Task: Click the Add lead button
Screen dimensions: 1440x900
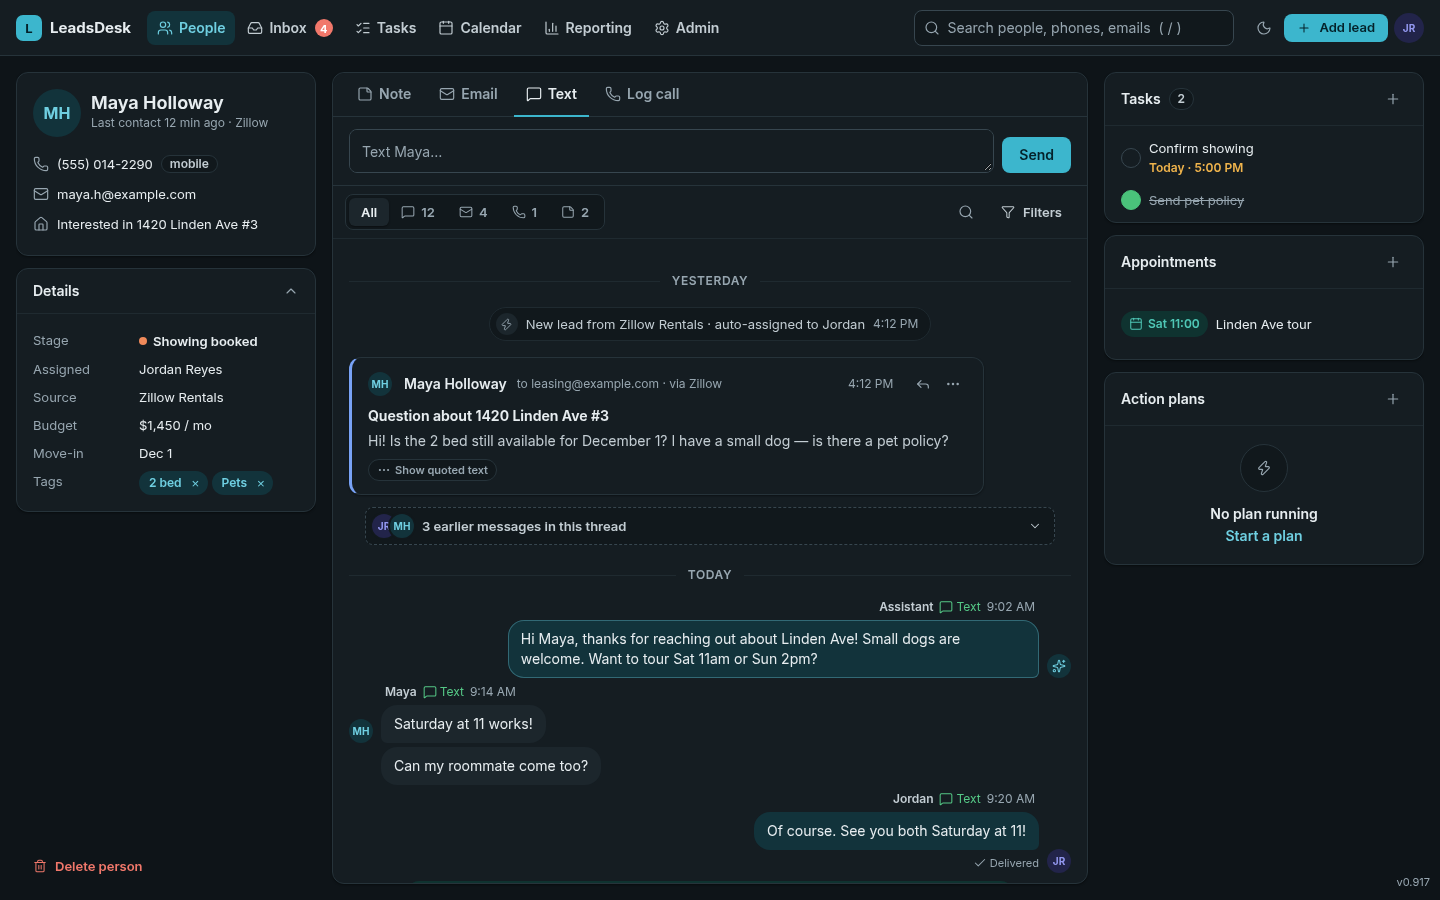Action: click(x=1336, y=28)
